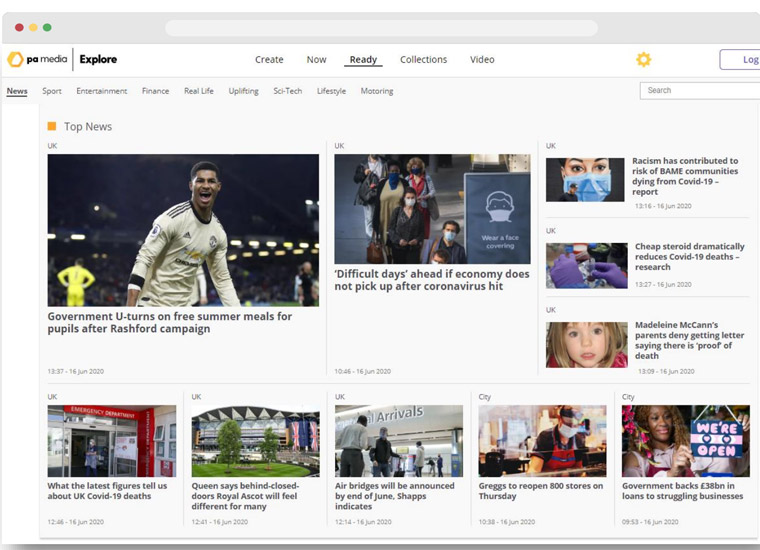Open the Real Life category
This screenshot has height=550, width=760.
(x=199, y=91)
